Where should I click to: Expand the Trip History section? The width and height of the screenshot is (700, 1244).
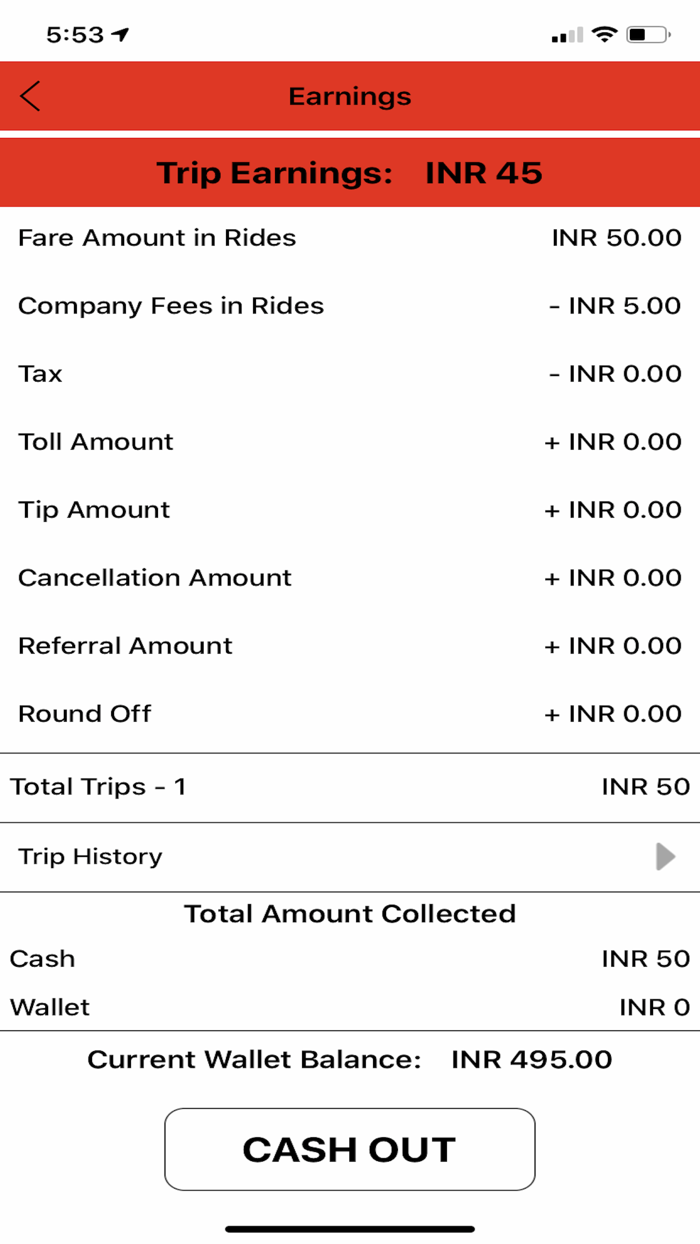click(350, 856)
